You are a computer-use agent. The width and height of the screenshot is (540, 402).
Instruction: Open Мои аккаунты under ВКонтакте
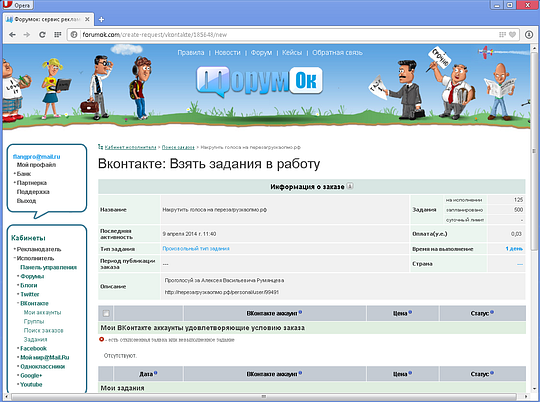coord(42,312)
